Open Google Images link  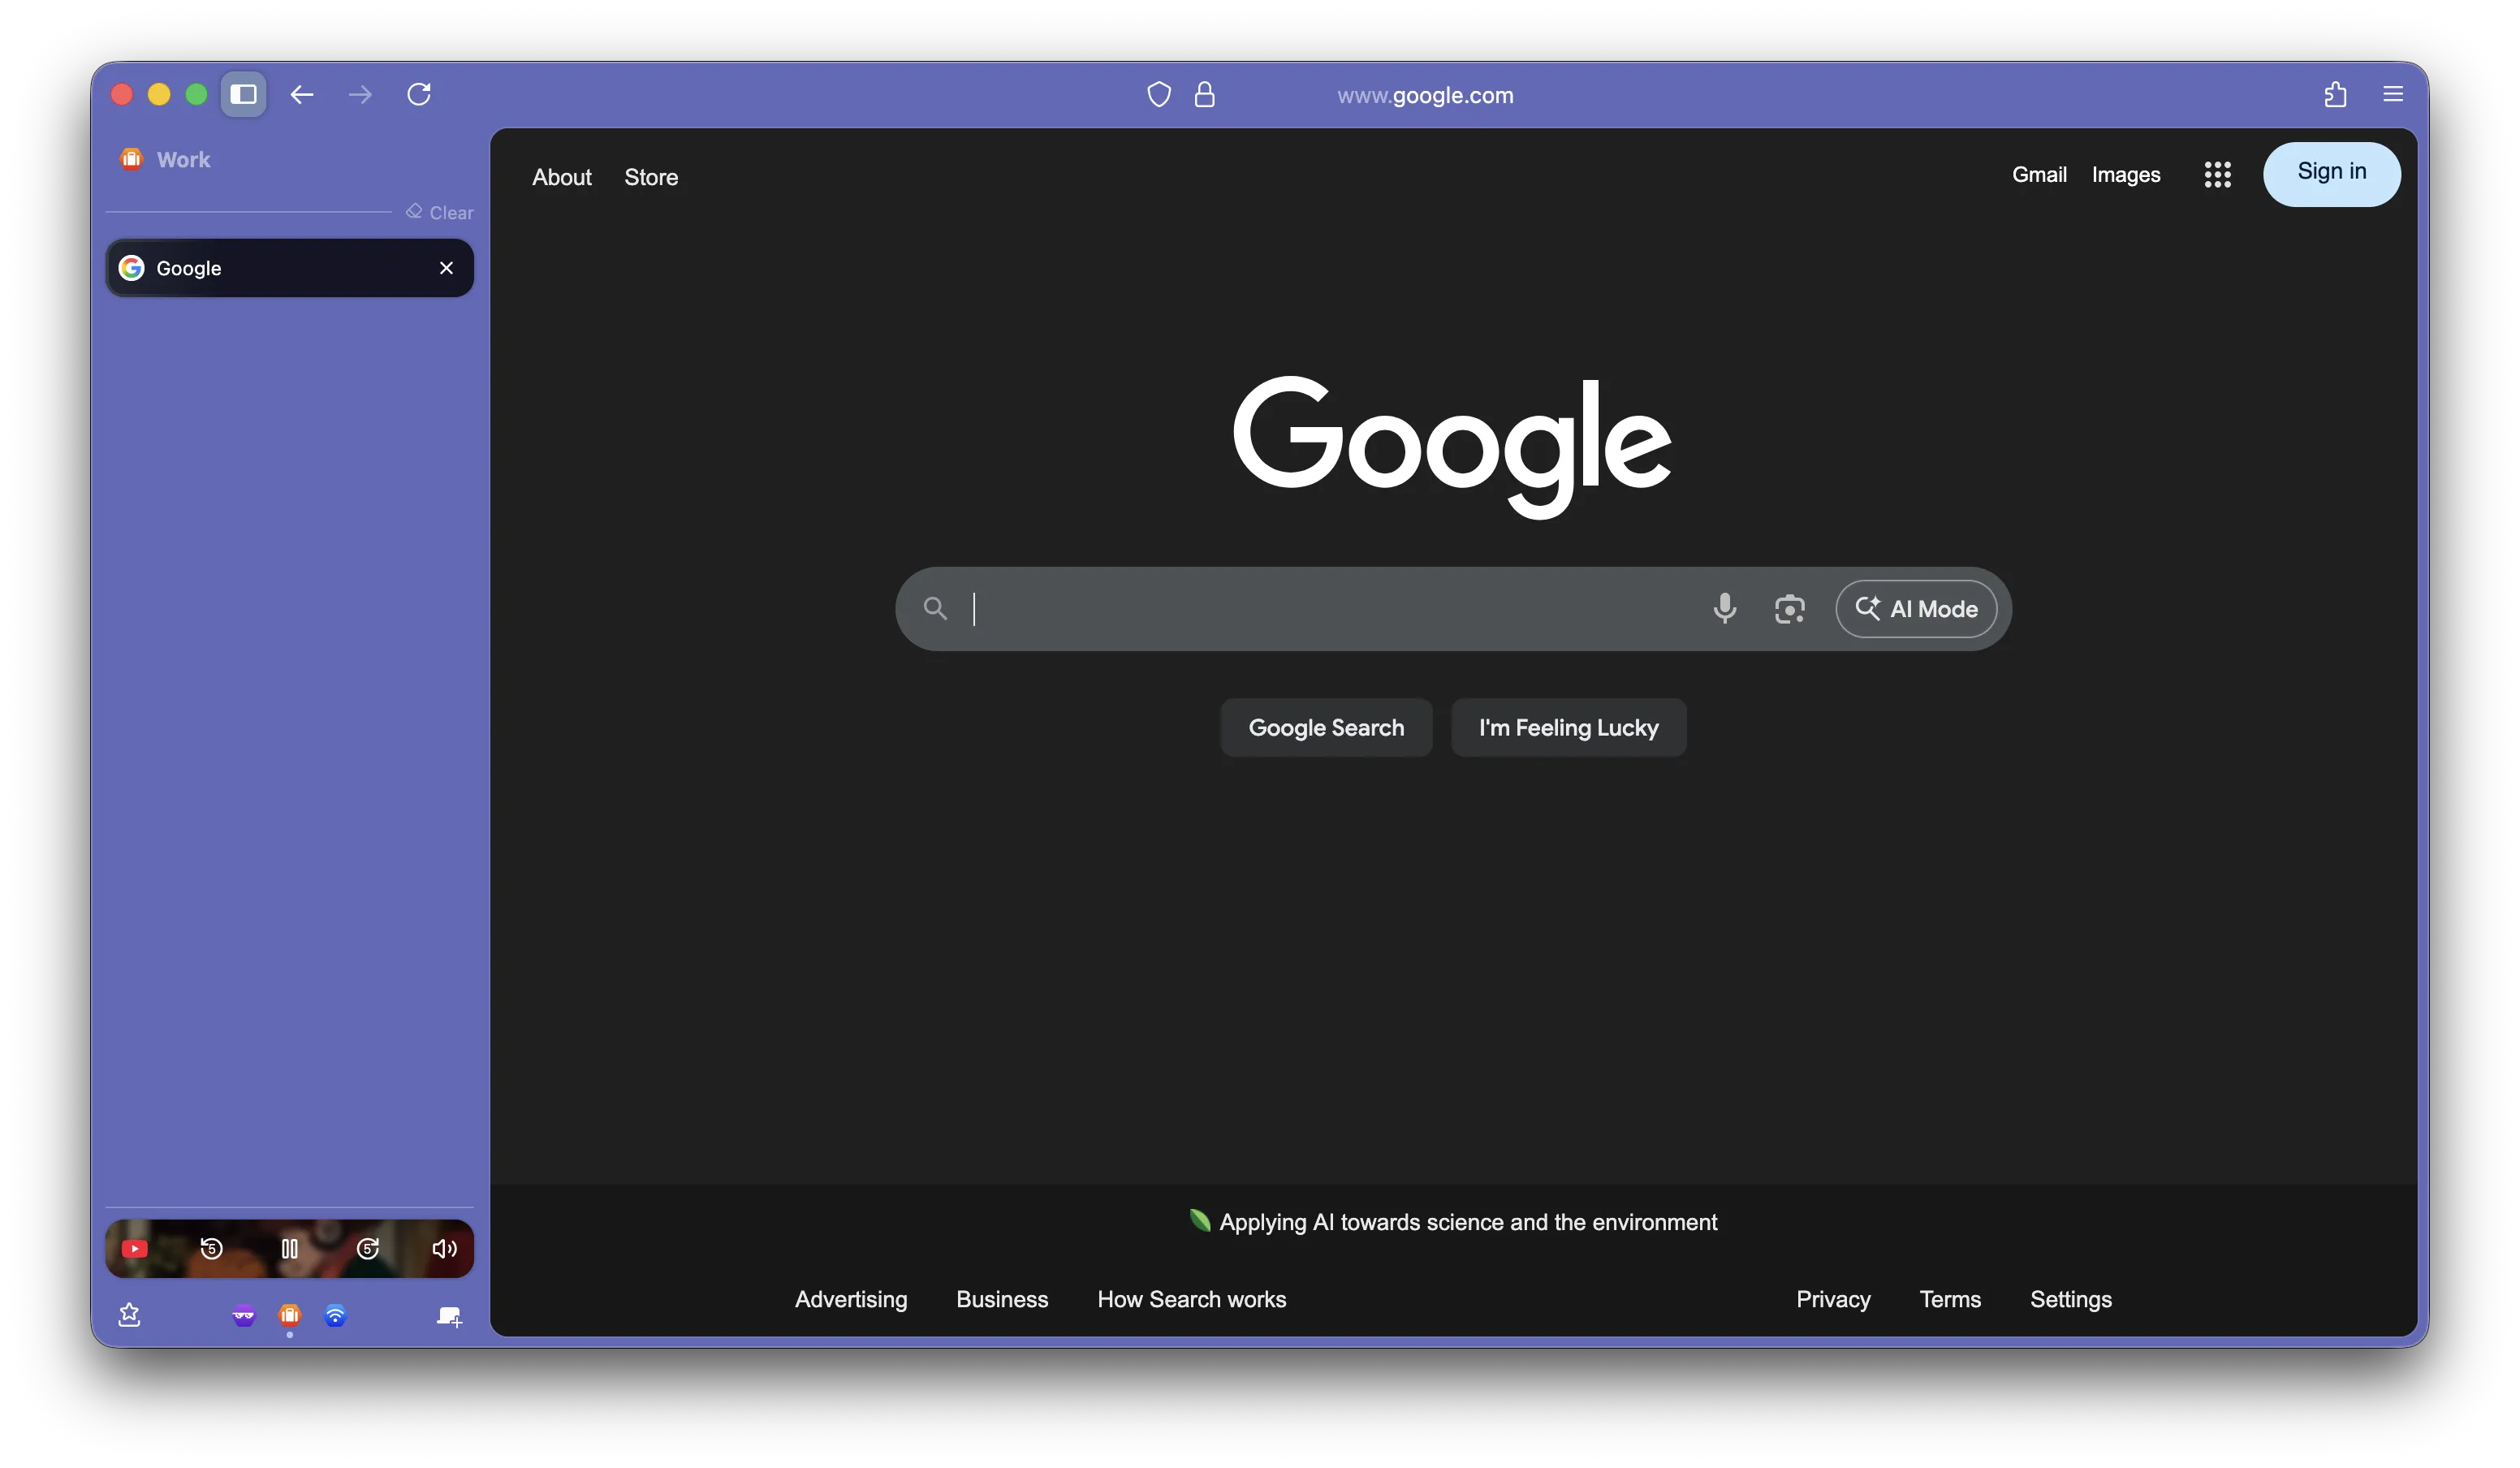(2126, 174)
